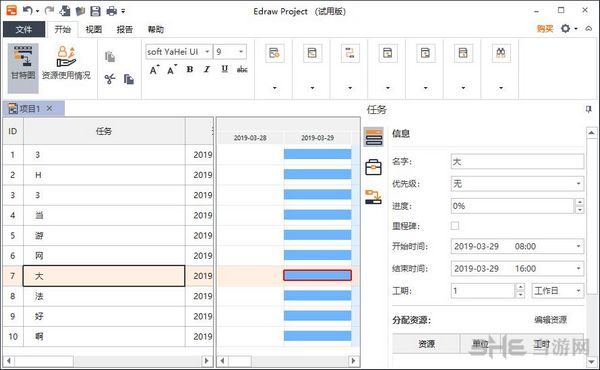Increase font size with the grow font icon

point(154,70)
